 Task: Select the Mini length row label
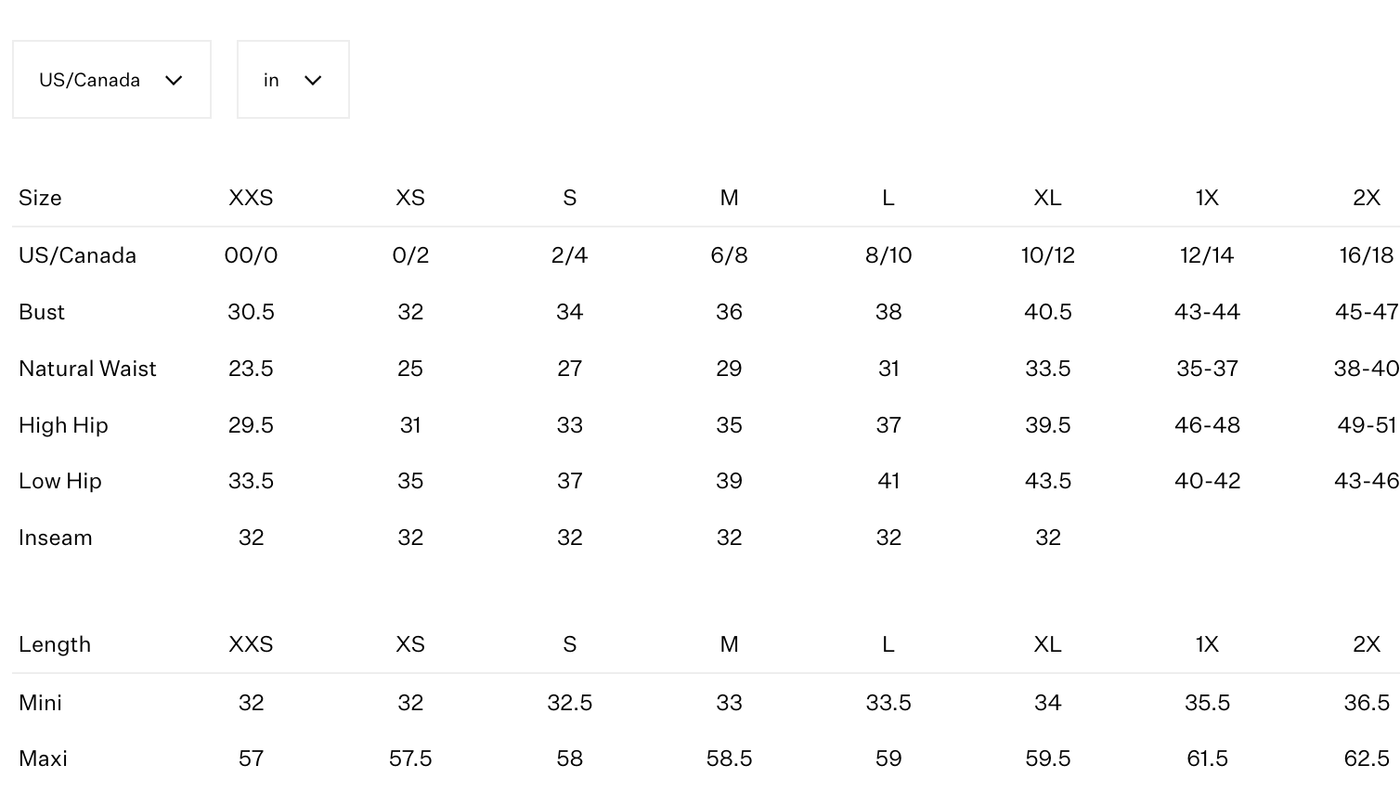pyautogui.click(x=40, y=703)
